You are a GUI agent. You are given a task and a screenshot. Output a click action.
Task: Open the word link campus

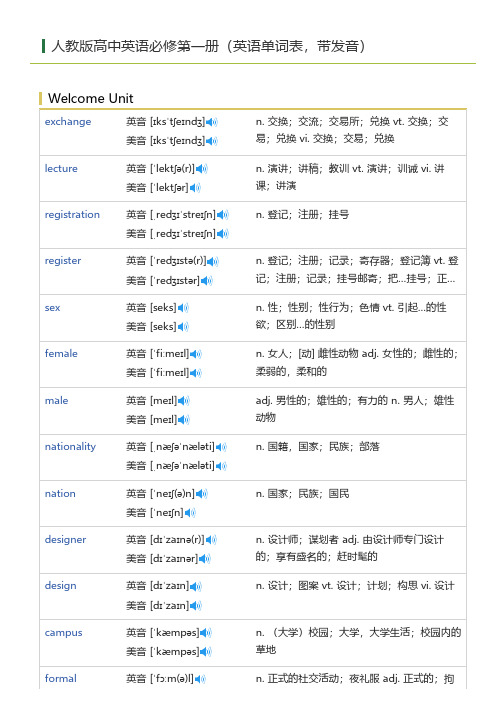tap(63, 633)
